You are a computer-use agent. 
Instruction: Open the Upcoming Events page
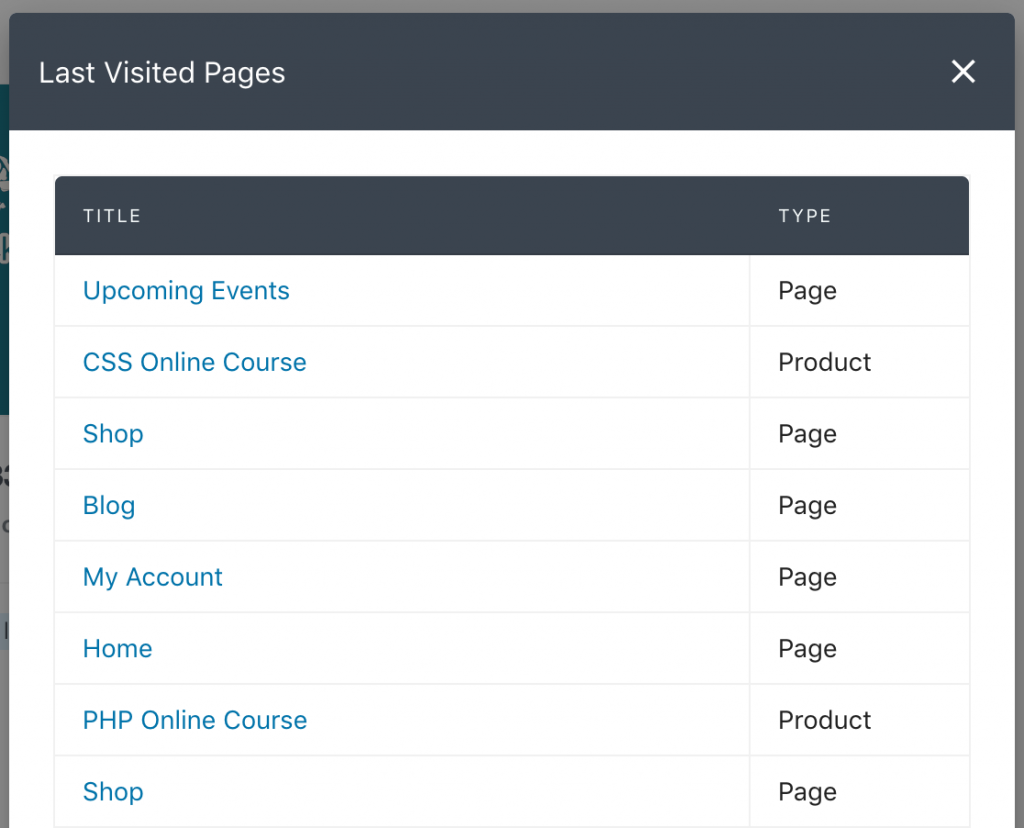pyautogui.click(x=186, y=291)
